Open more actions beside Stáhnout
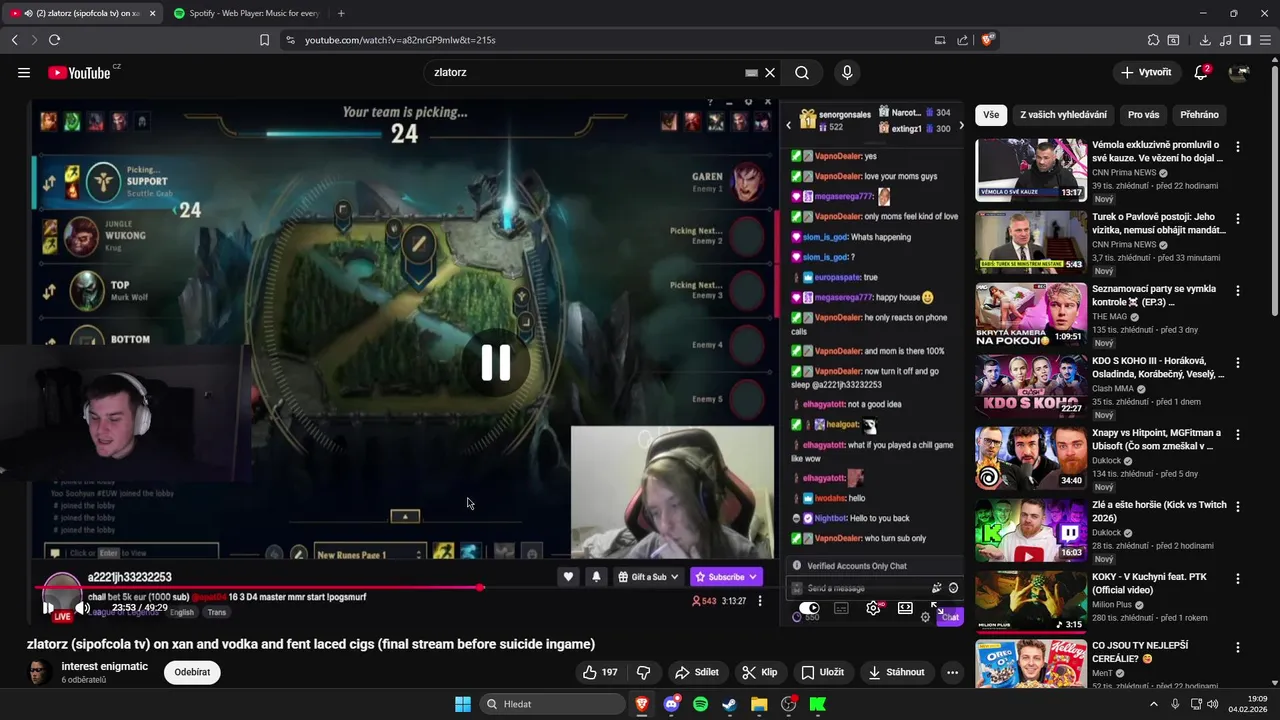 [952, 672]
